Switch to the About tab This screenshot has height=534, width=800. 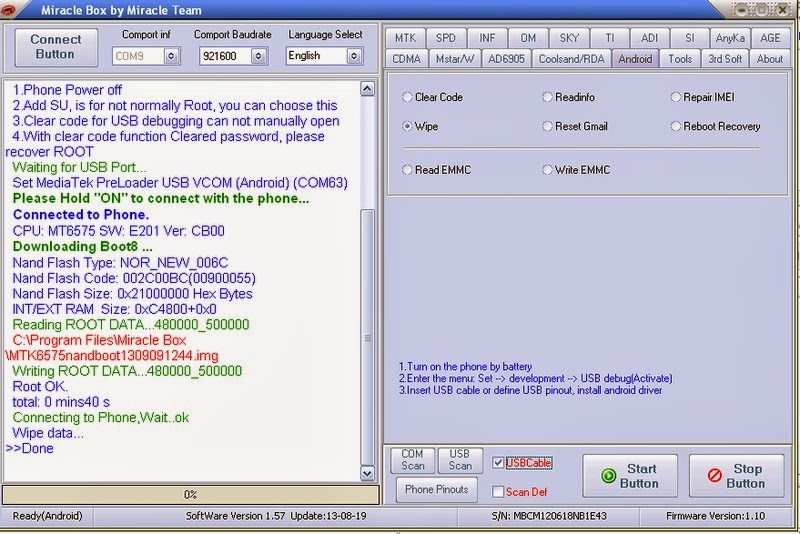click(x=770, y=59)
